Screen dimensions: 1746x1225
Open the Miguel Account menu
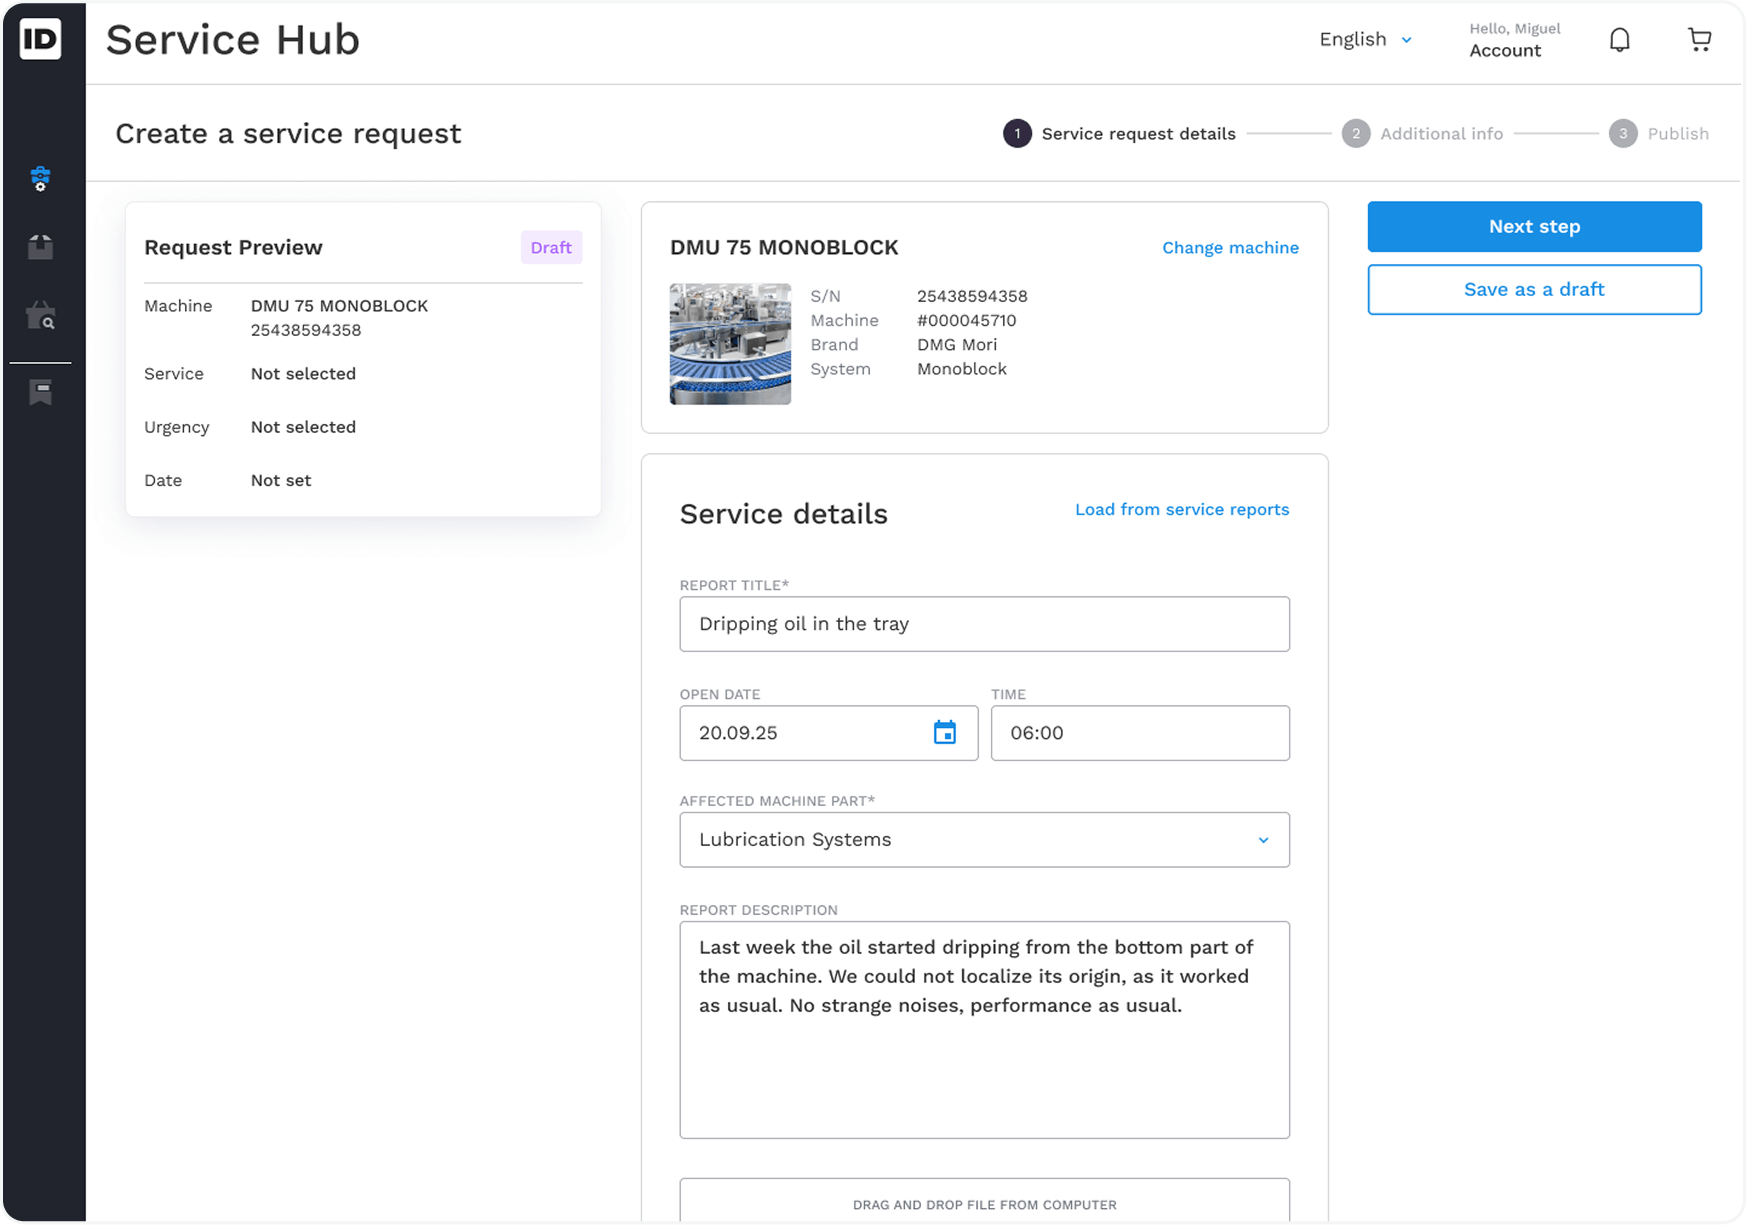[1513, 40]
